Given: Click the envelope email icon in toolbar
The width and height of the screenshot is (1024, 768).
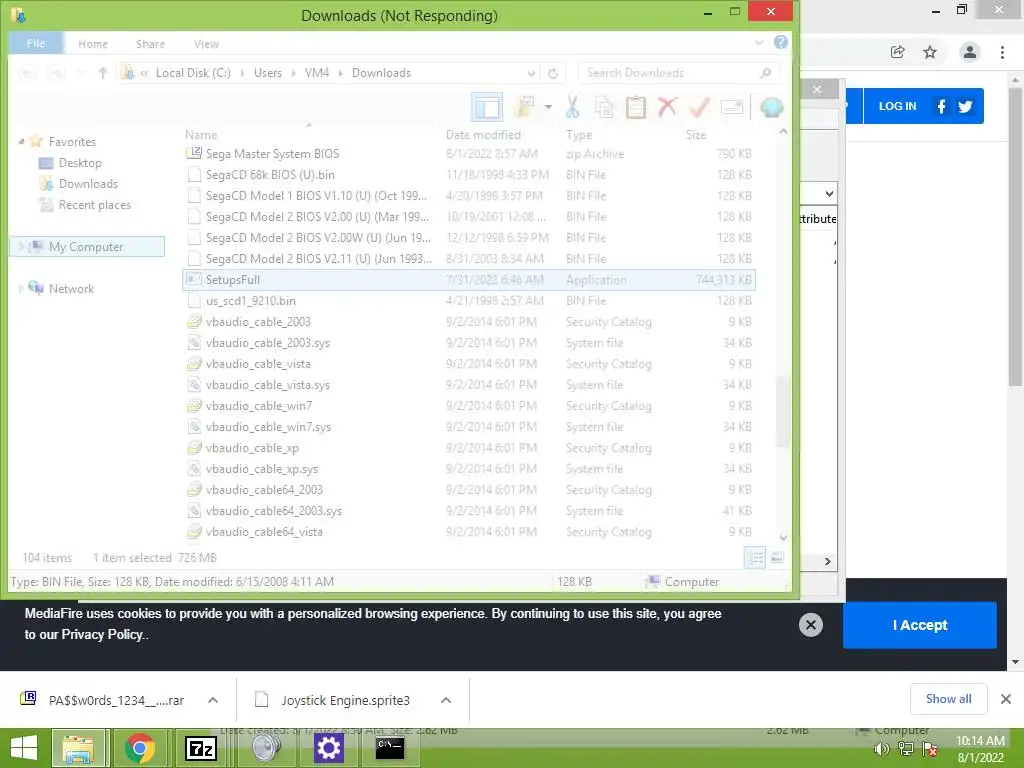Looking at the screenshot, I should tap(731, 107).
